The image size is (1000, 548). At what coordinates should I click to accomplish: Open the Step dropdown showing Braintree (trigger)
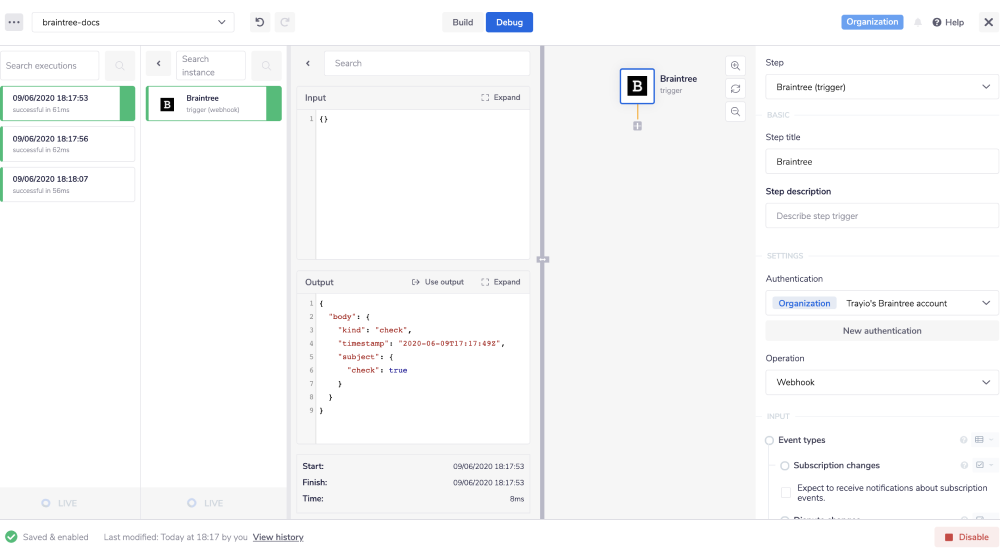882,87
